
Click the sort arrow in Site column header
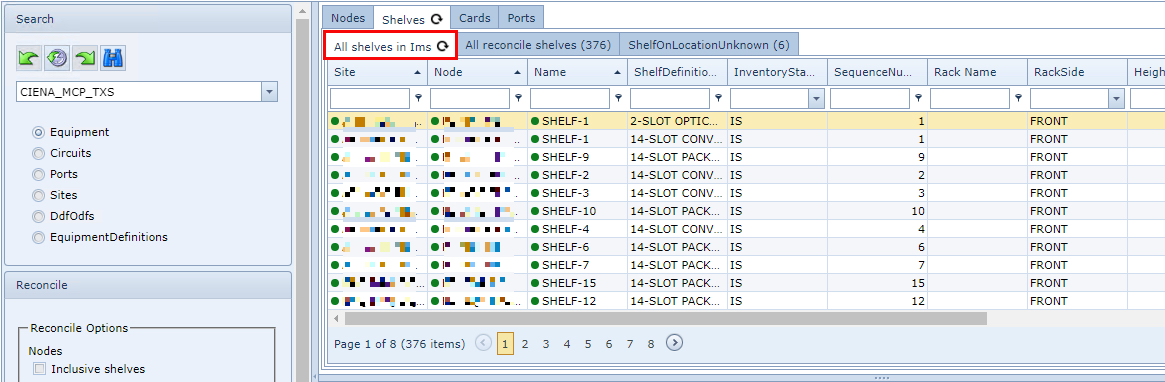click(x=417, y=73)
